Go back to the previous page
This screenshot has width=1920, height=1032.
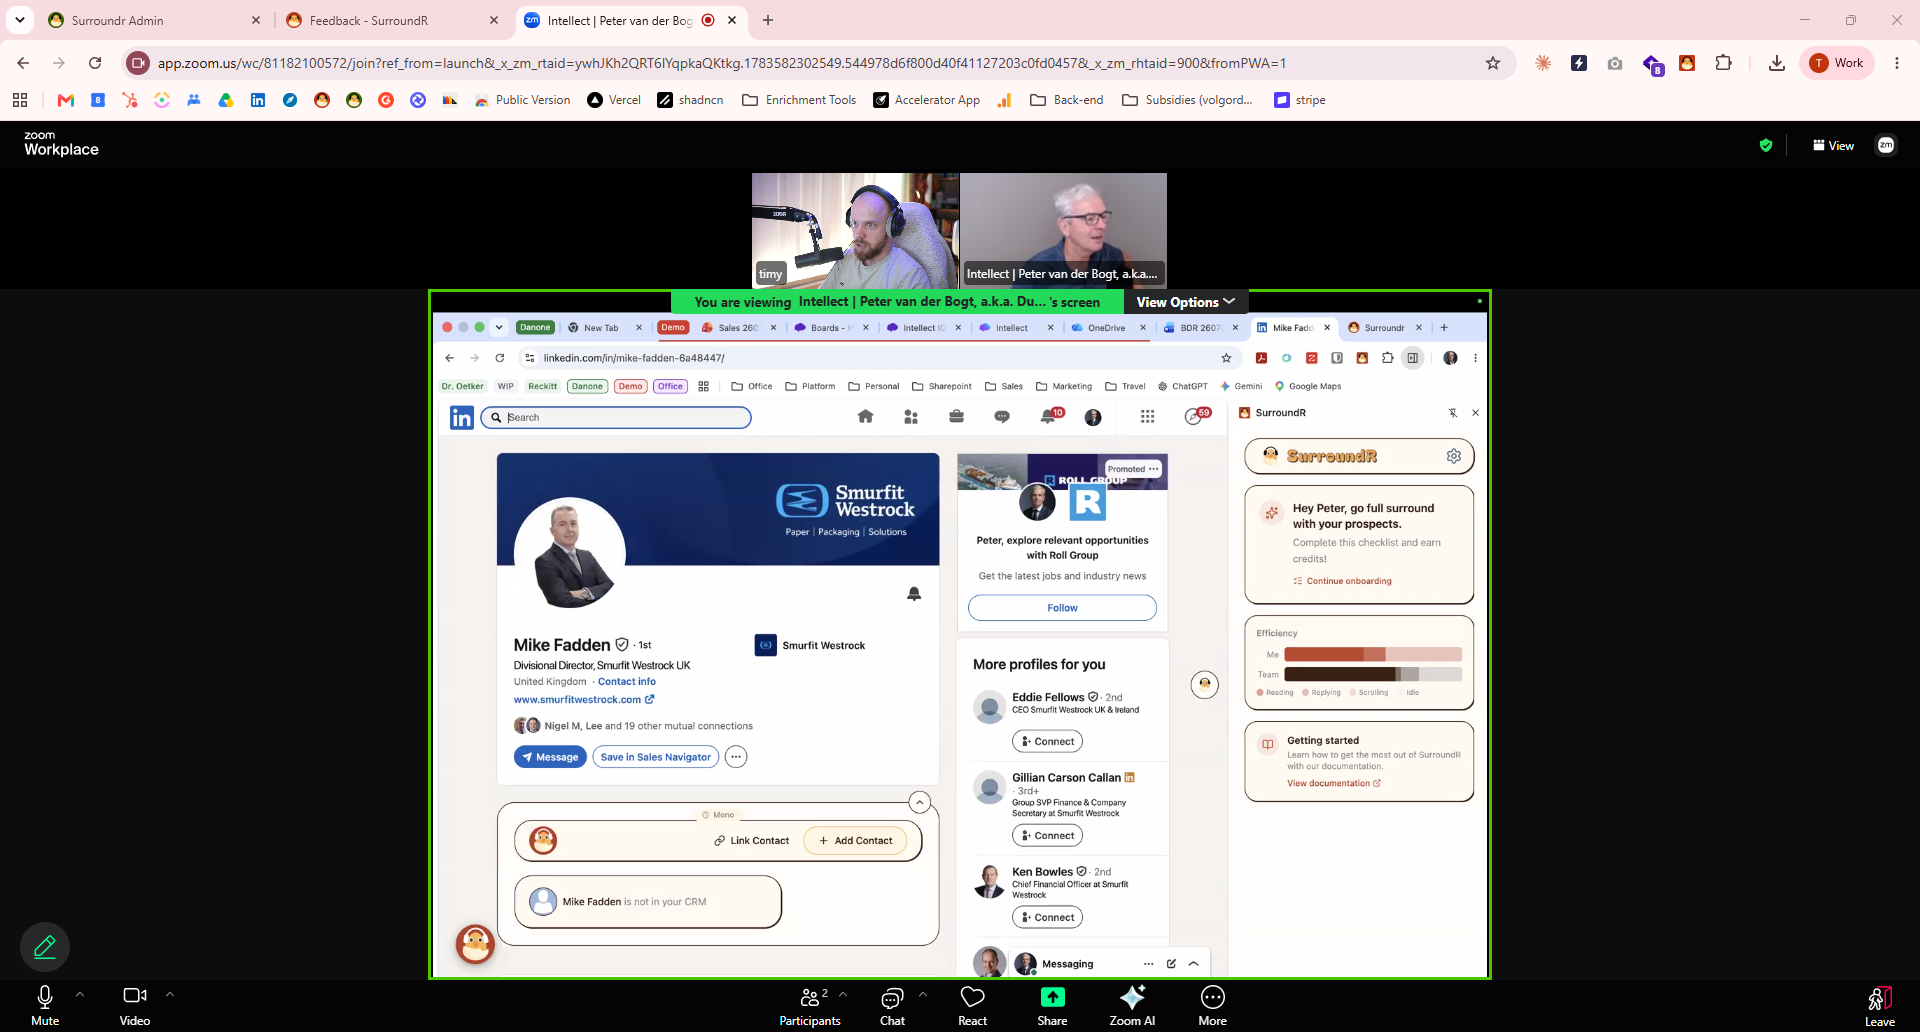(23, 63)
